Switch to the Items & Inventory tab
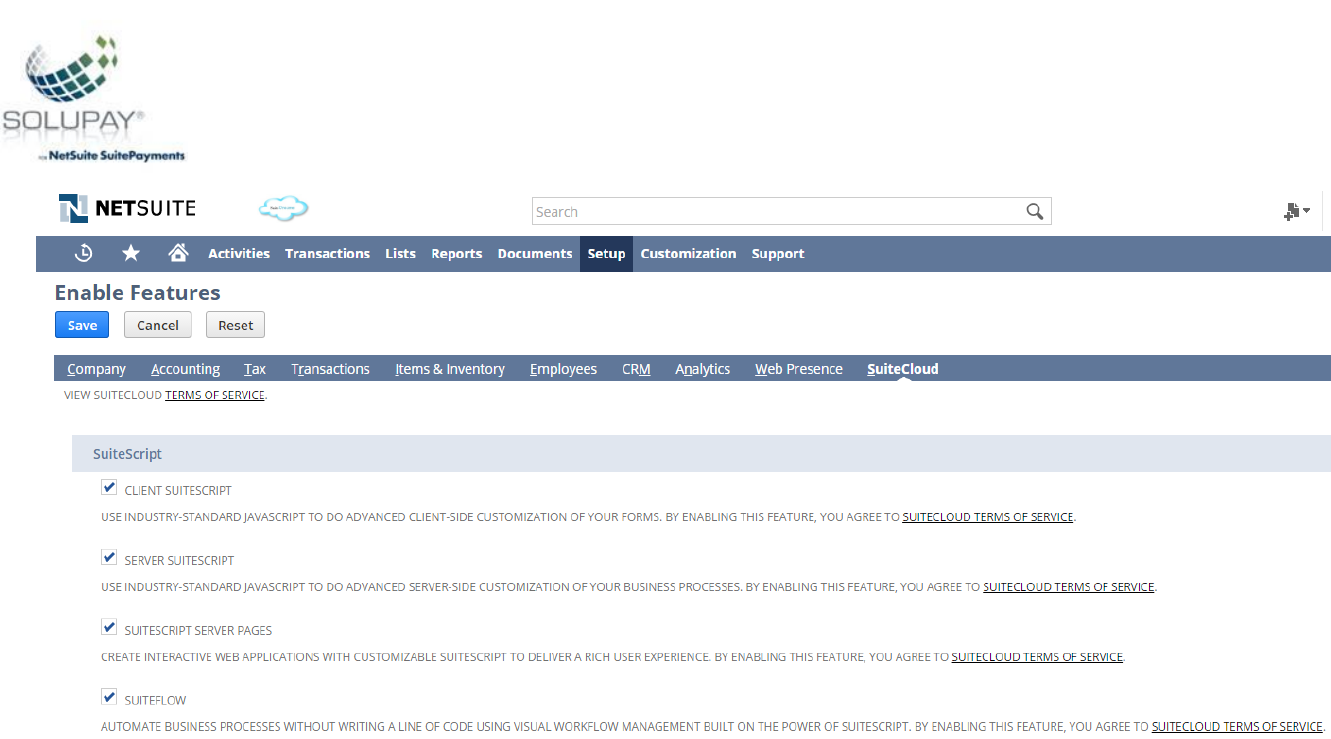Screen dimensions: 1331x739 point(450,369)
